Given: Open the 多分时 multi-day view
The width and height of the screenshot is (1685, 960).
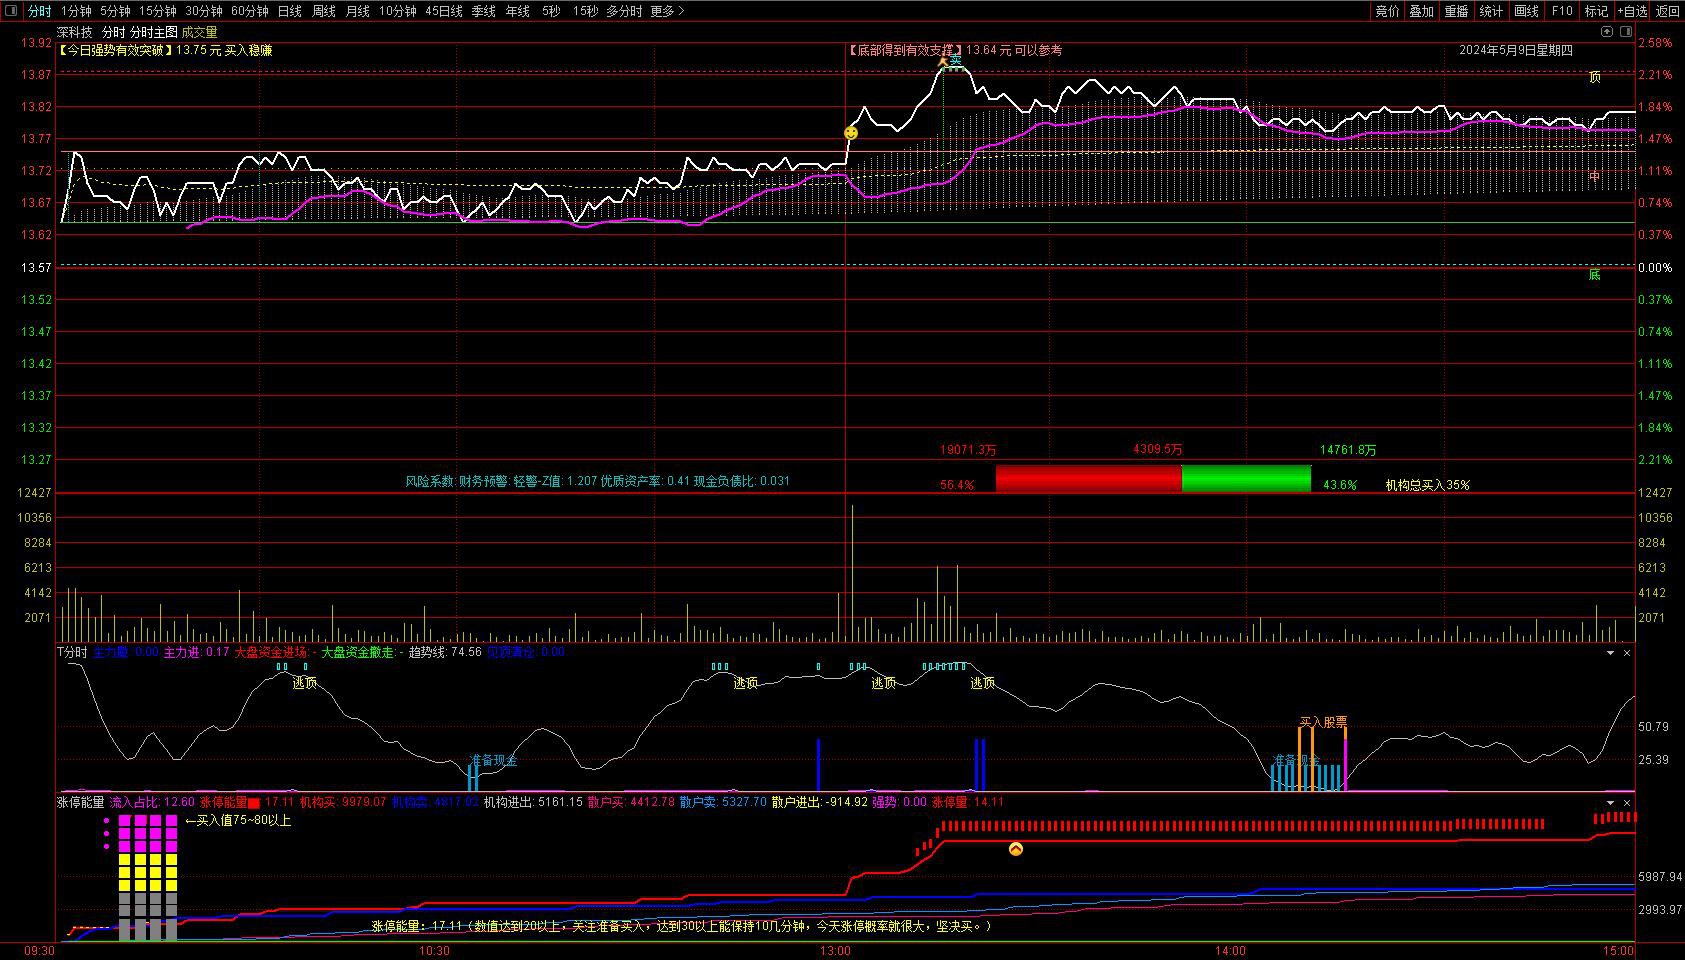Looking at the screenshot, I should click(x=625, y=11).
